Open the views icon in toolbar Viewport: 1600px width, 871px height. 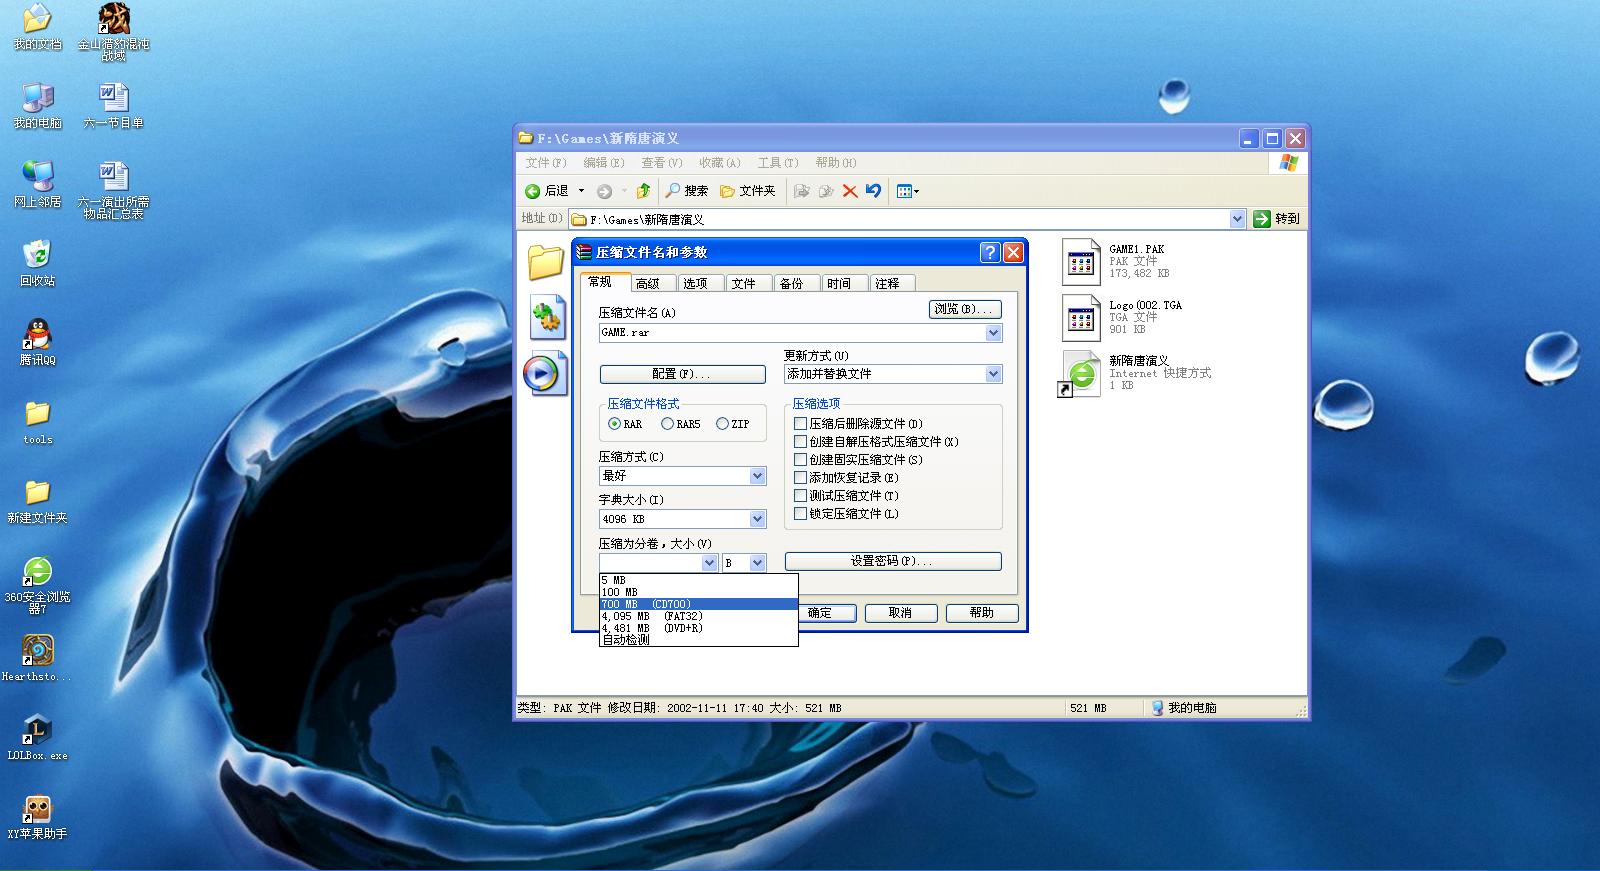click(907, 191)
